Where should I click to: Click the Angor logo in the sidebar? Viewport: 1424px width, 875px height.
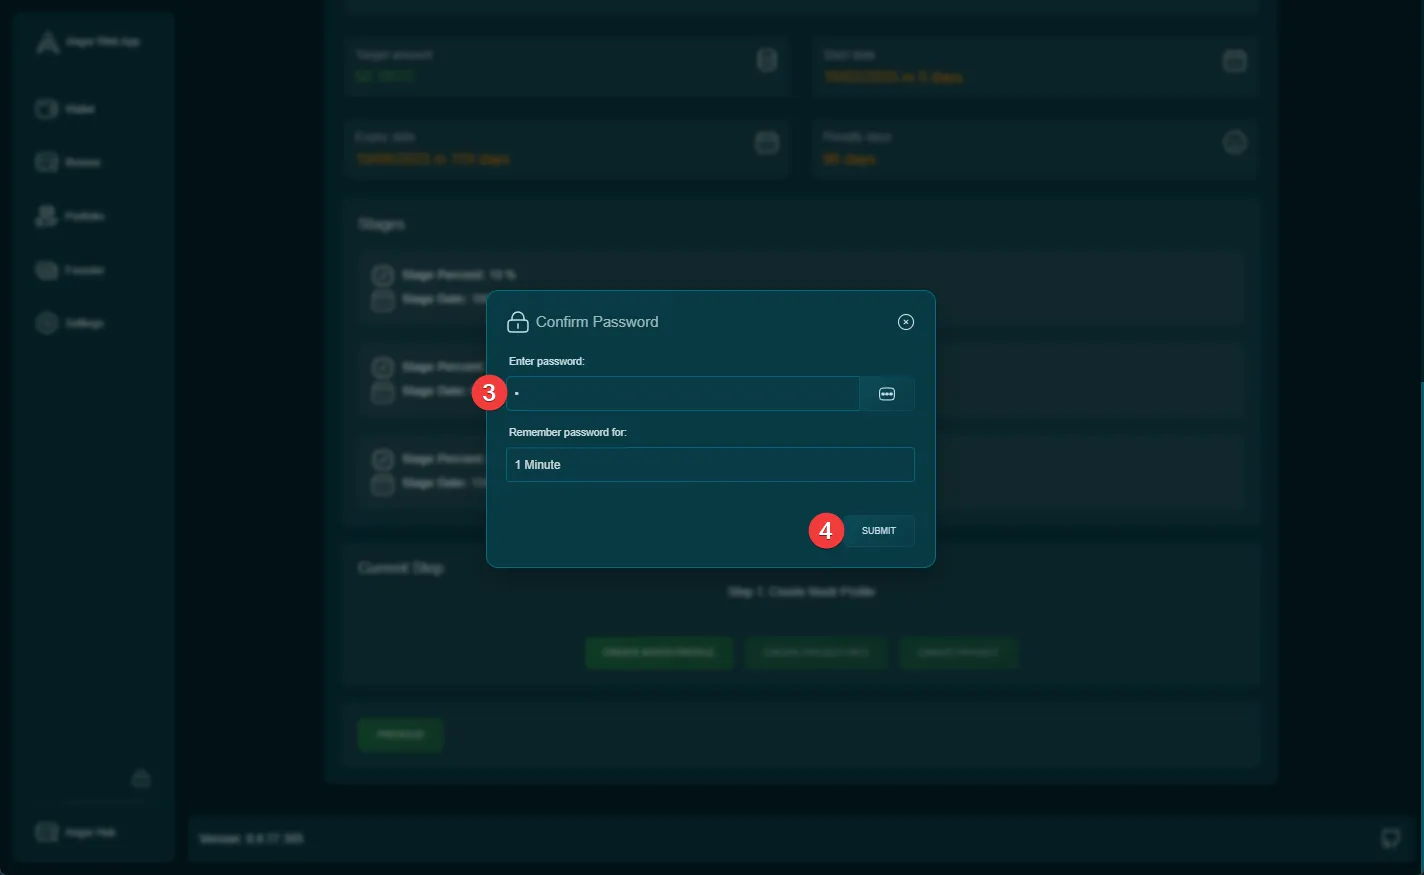tap(48, 42)
